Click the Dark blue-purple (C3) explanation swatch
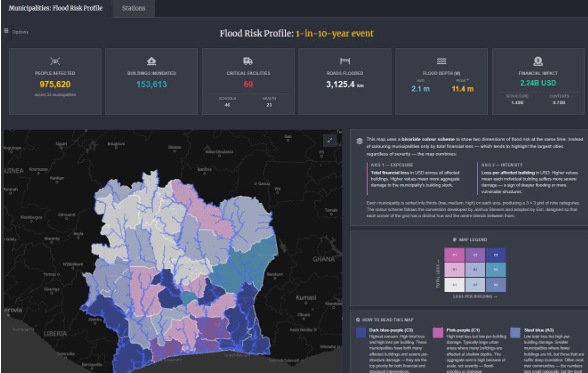588x373 pixels. [361, 333]
